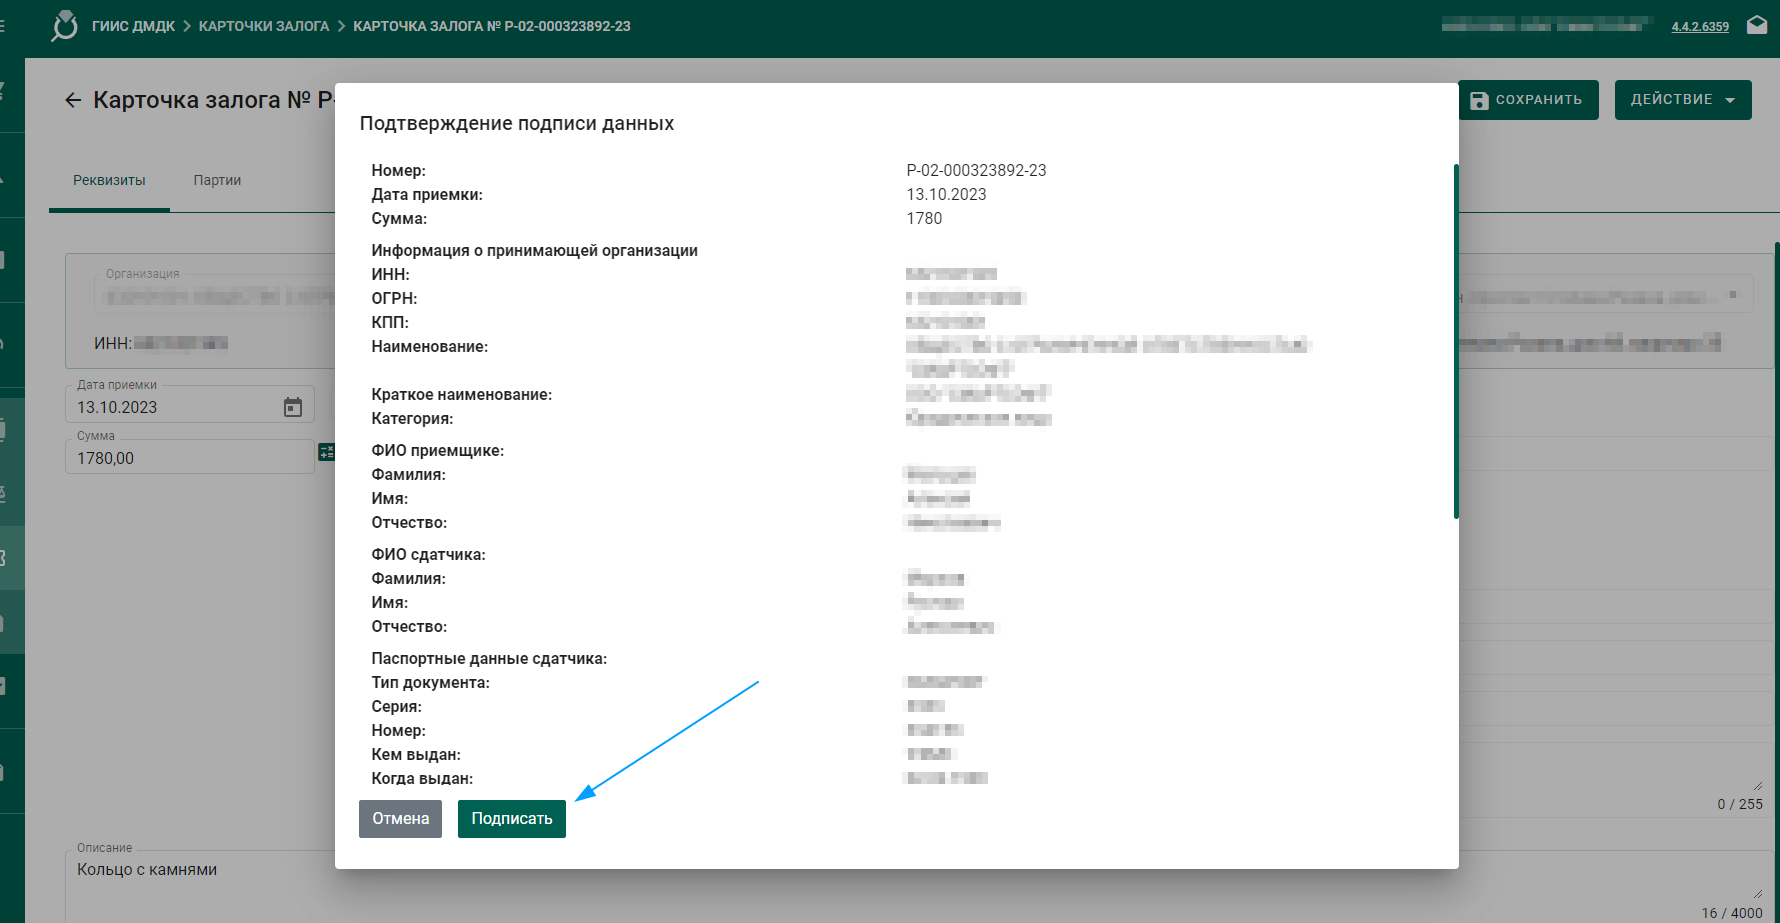The width and height of the screenshot is (1780, 923).
Task: Click the ГИИС ДМДК ring logo
Action: (x=65, y=26)
